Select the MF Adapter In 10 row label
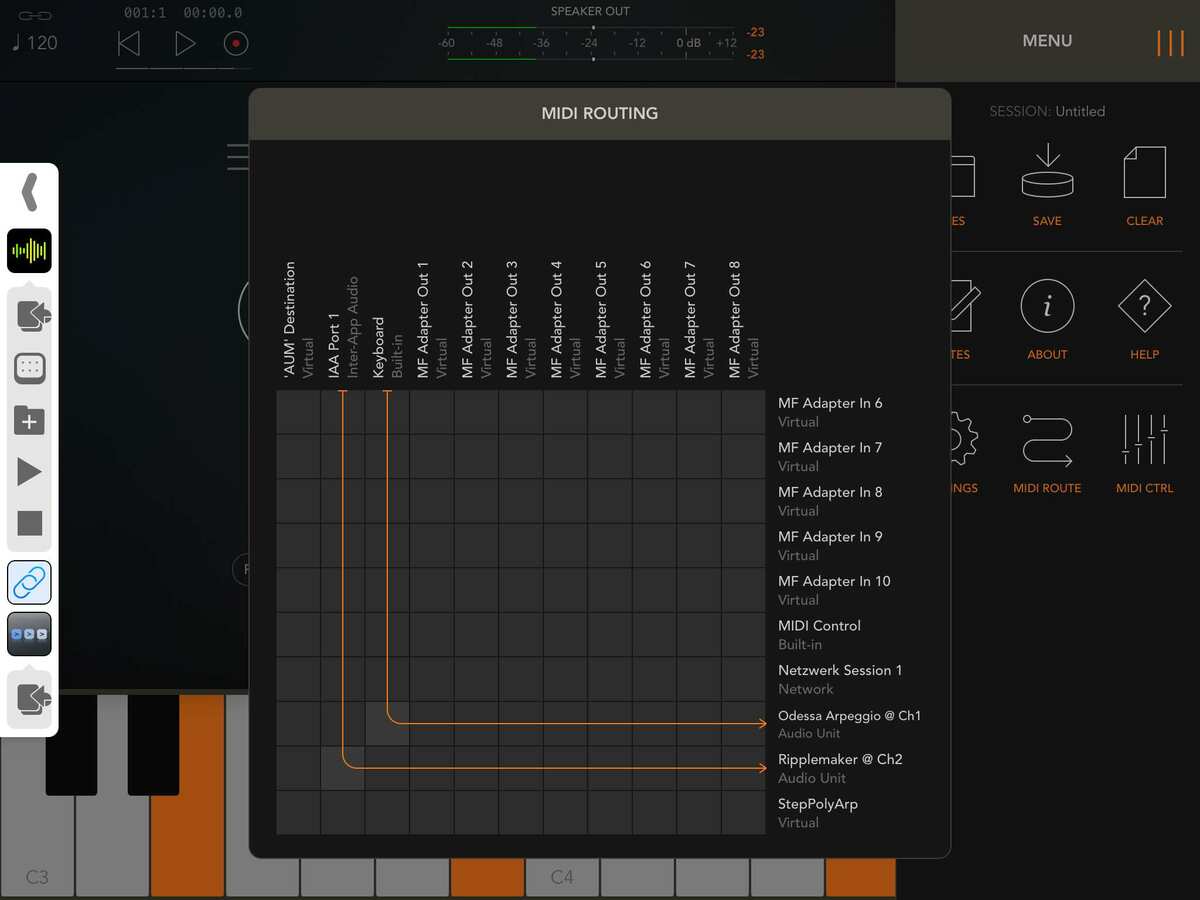 pyautogui.click(x=834, y=590)
